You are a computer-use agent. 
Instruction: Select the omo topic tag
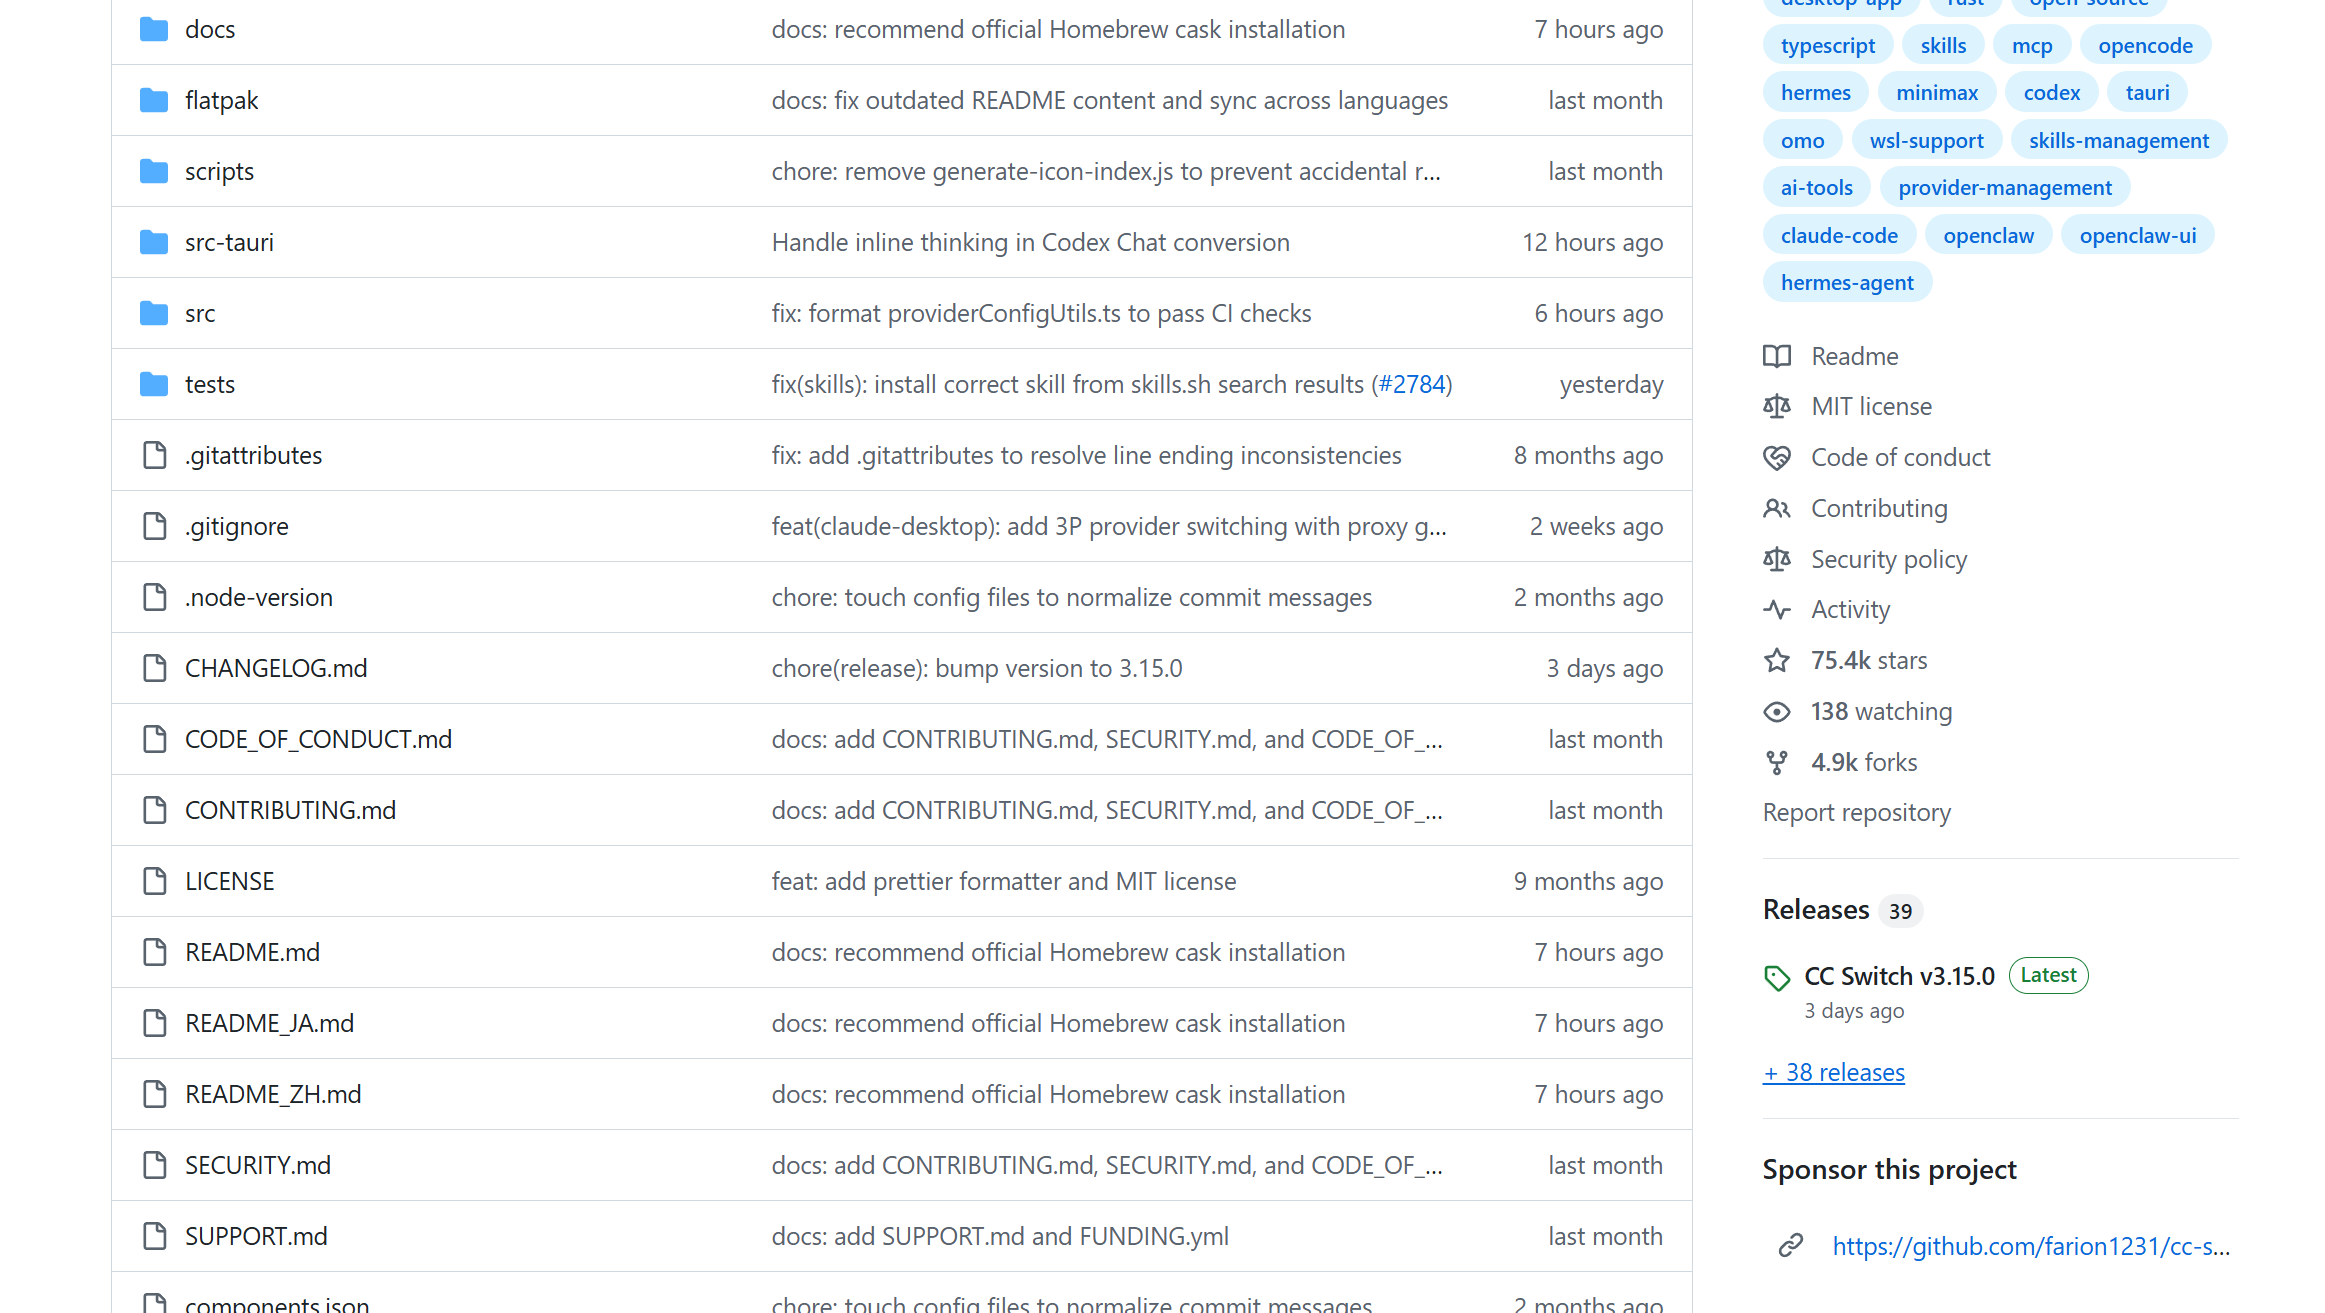click(x=1802, y=140)
